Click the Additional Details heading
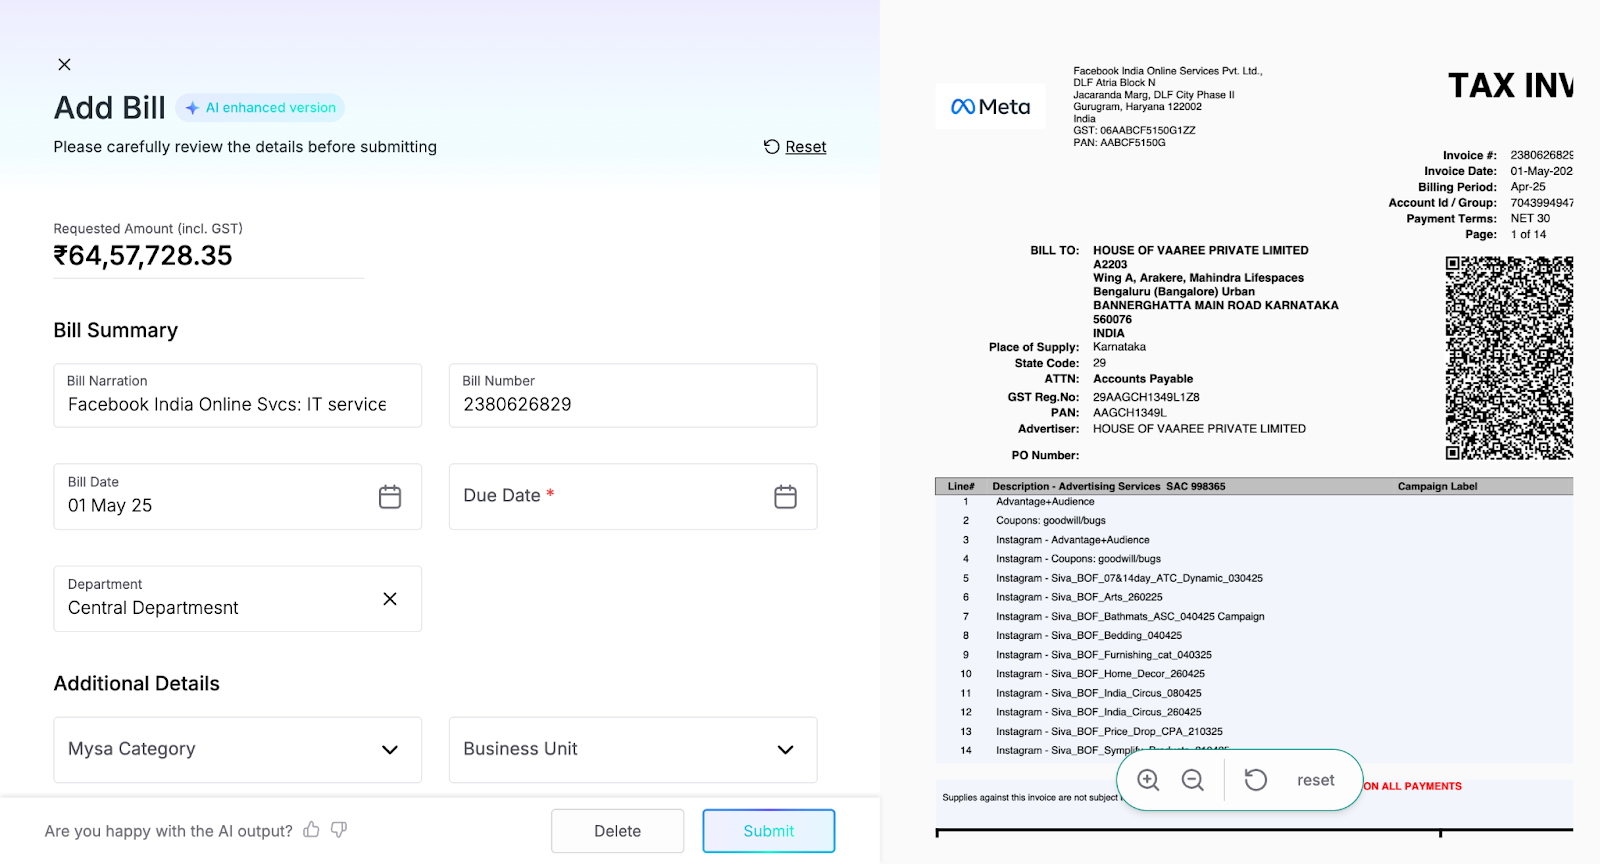 point(137,684)
